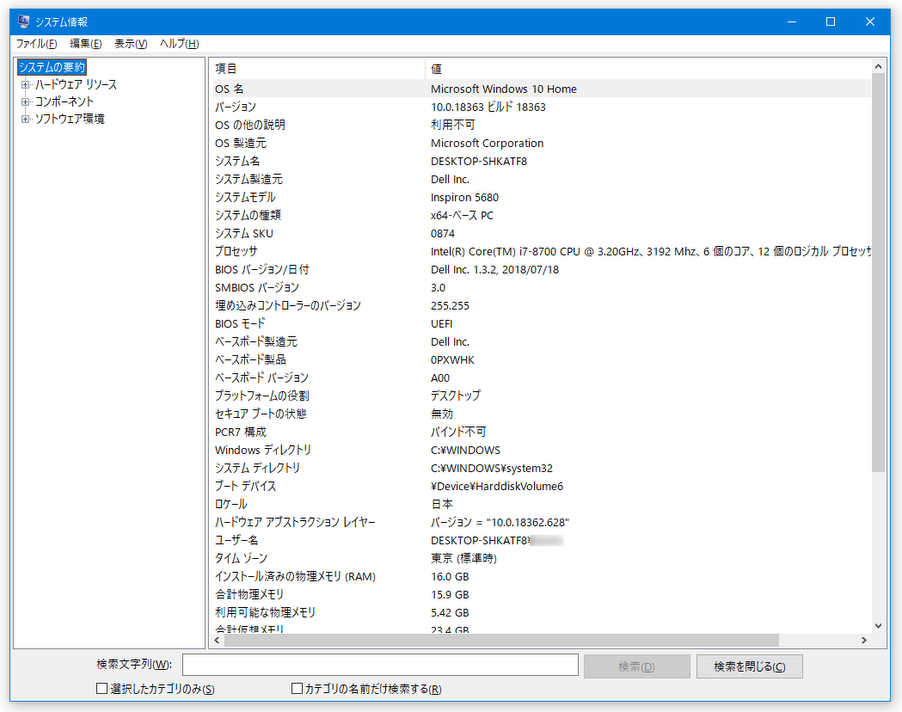Click the vertical scrollbar down arrow
The width and height of the screenshot is (902, 712).
pos(878,626)
